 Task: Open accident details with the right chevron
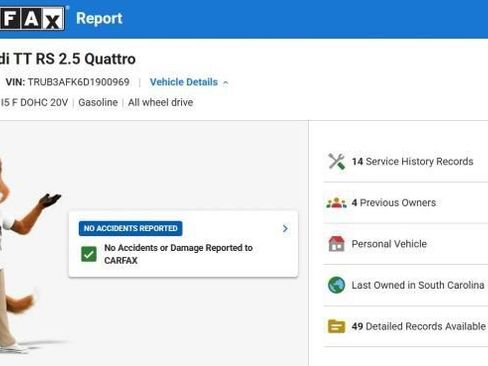pyautogui.click(x=285, y=229)
